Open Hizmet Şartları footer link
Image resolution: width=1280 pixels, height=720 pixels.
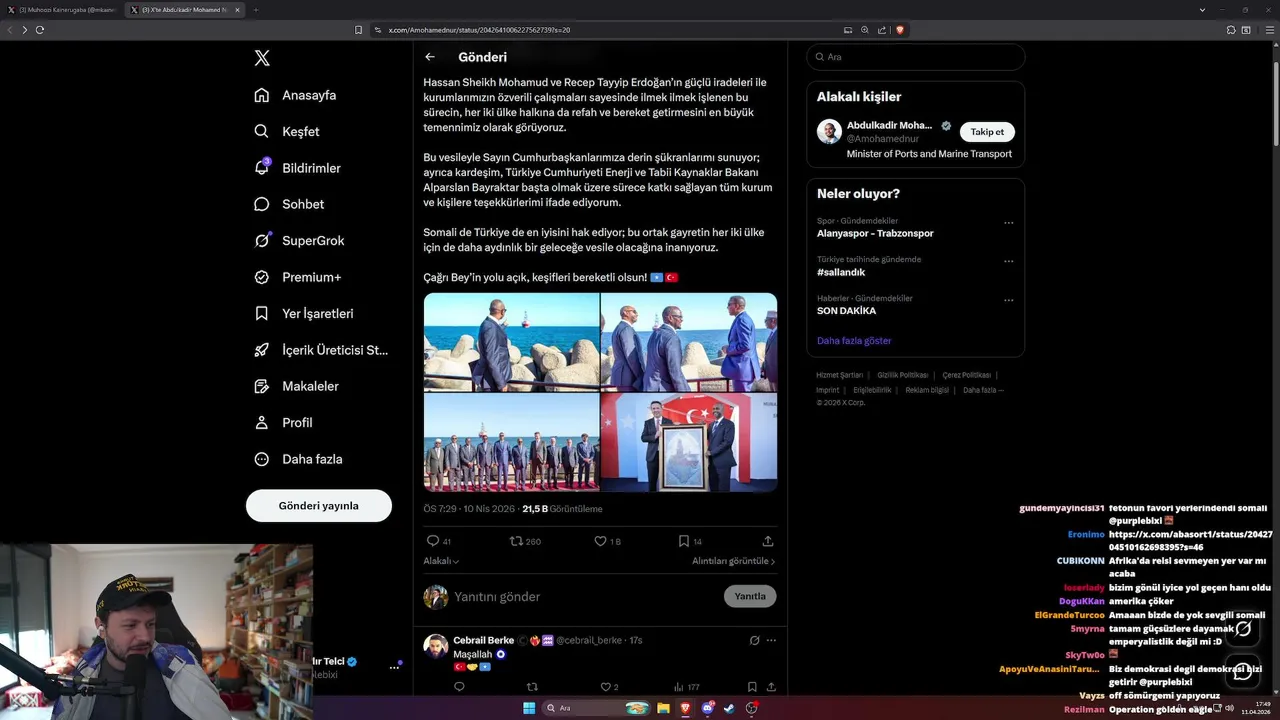(839, 375)
